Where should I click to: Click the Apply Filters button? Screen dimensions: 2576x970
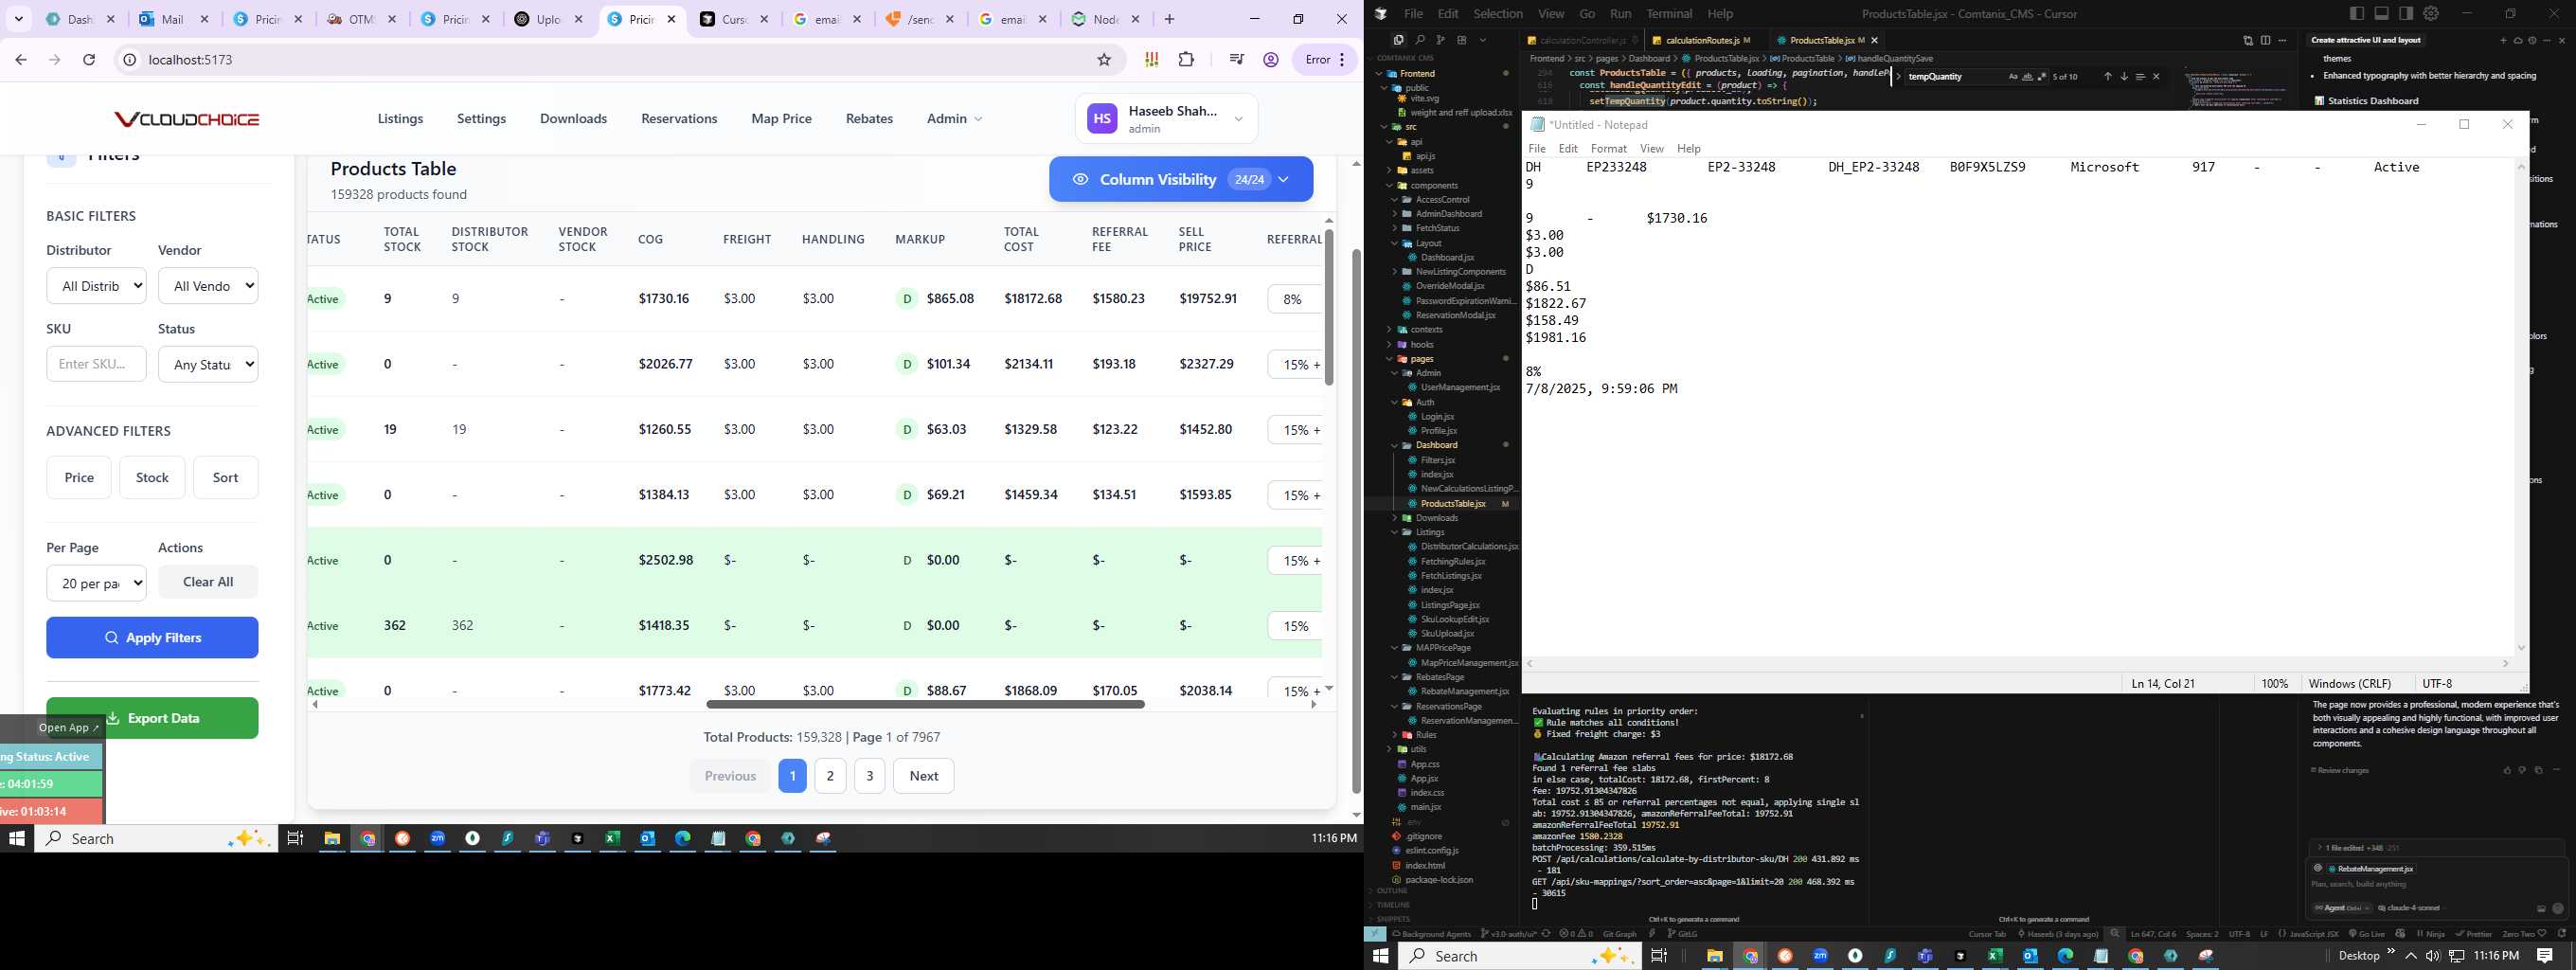152,637
